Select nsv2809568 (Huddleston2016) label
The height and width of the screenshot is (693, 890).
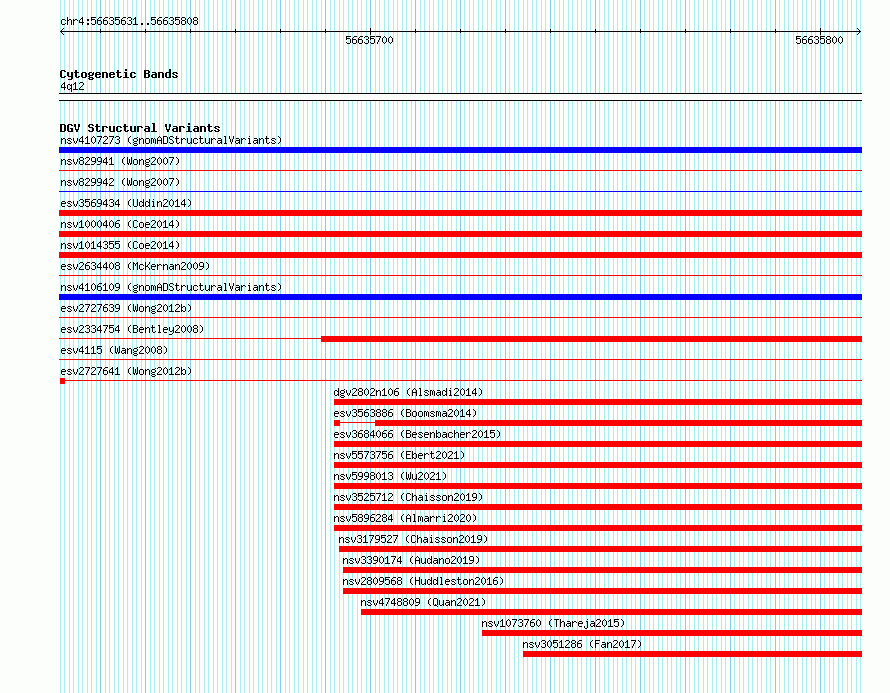[x=423, y=581]
